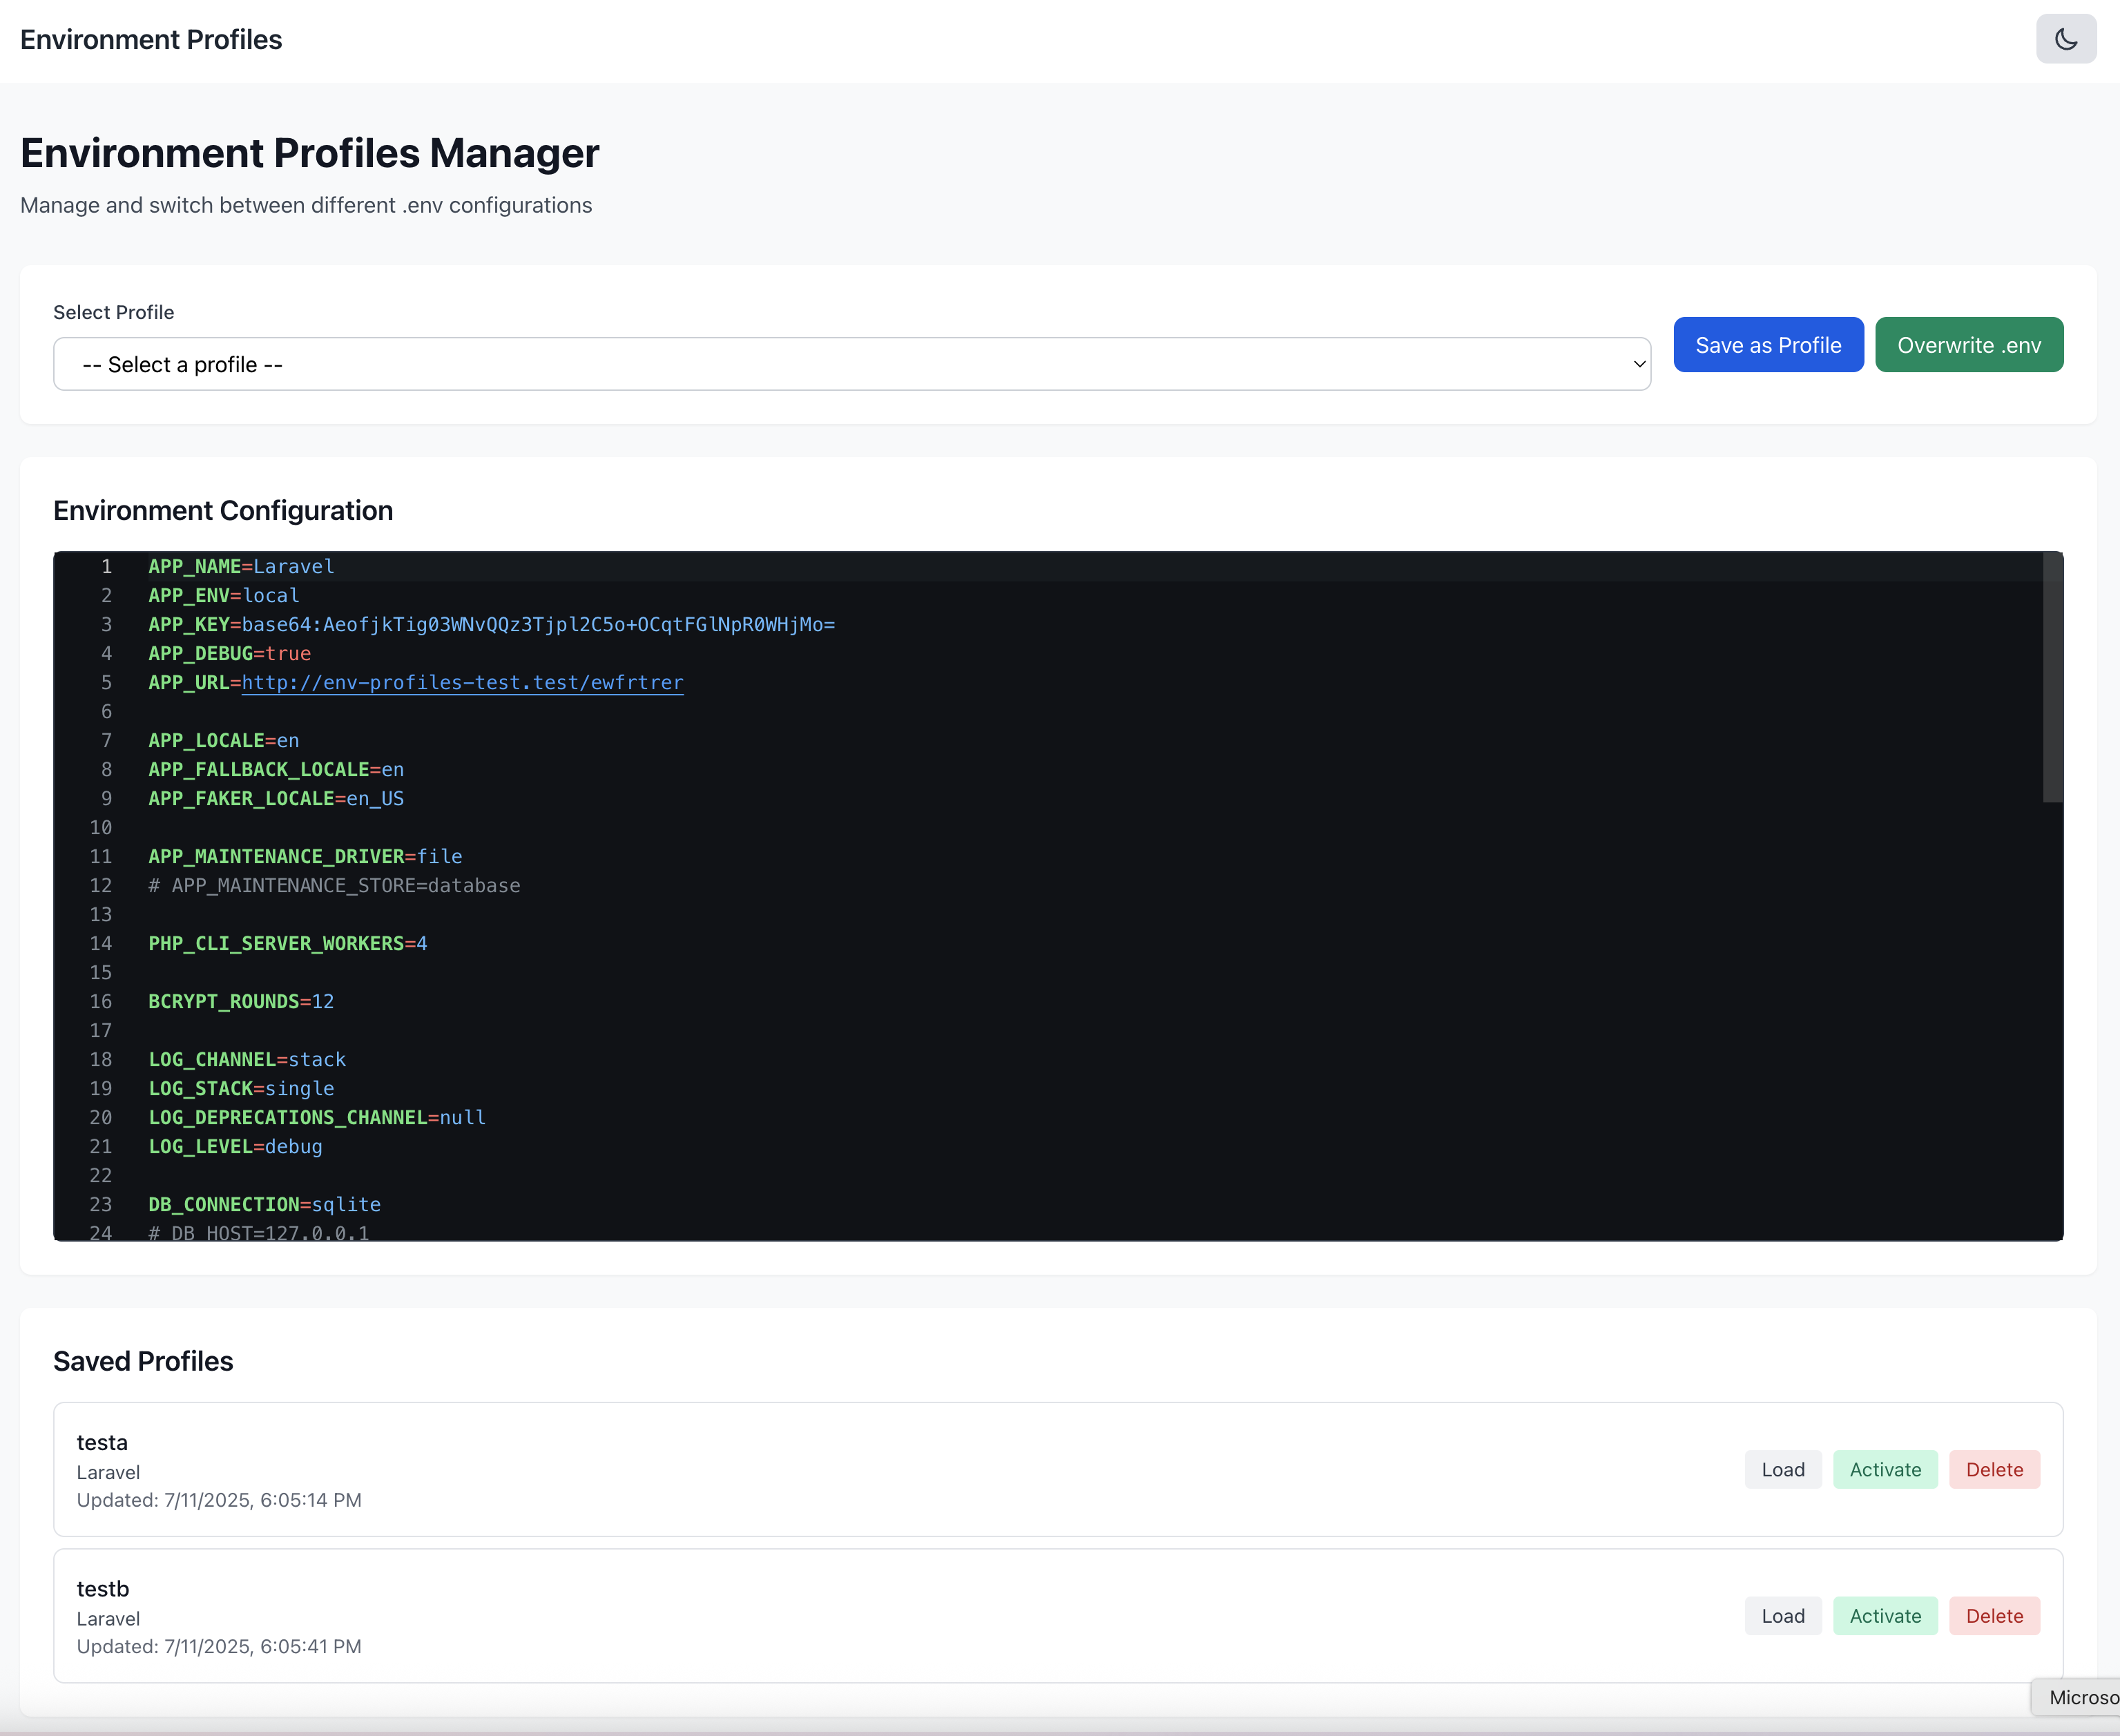Click the Overwrite .env button
The image size is (2120, 1736).
(x=1968, y=345)
